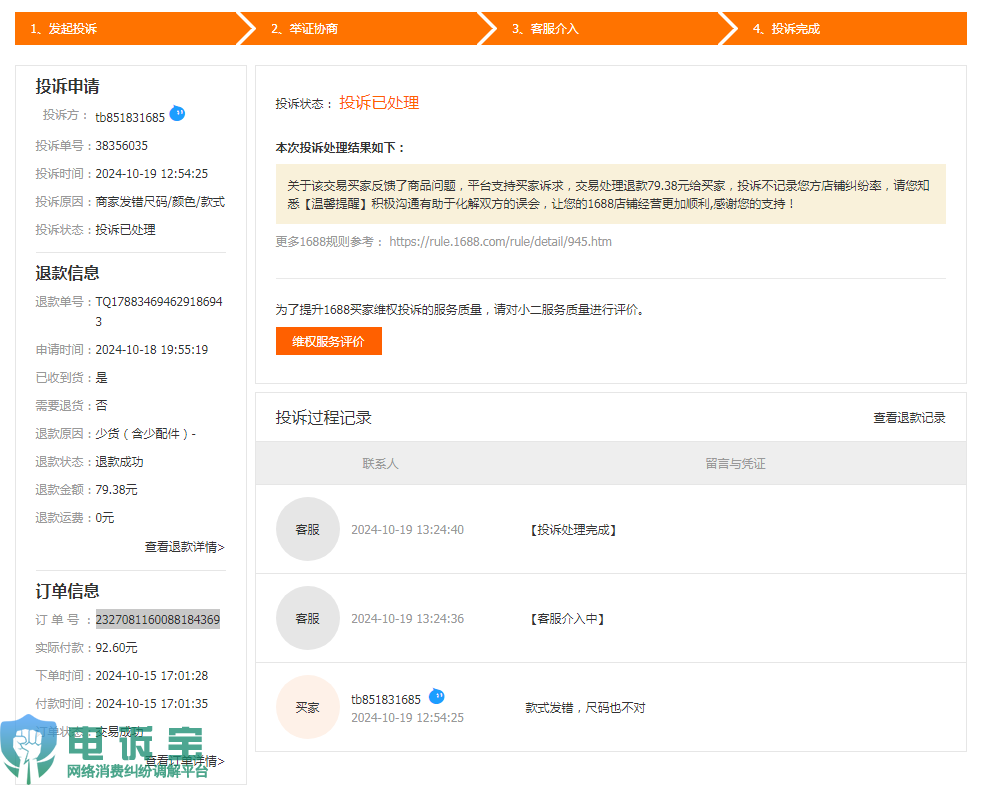Viewport: 990px width, 785px height.
Task: Click the complaint result message box
Action: click(611, 194)
